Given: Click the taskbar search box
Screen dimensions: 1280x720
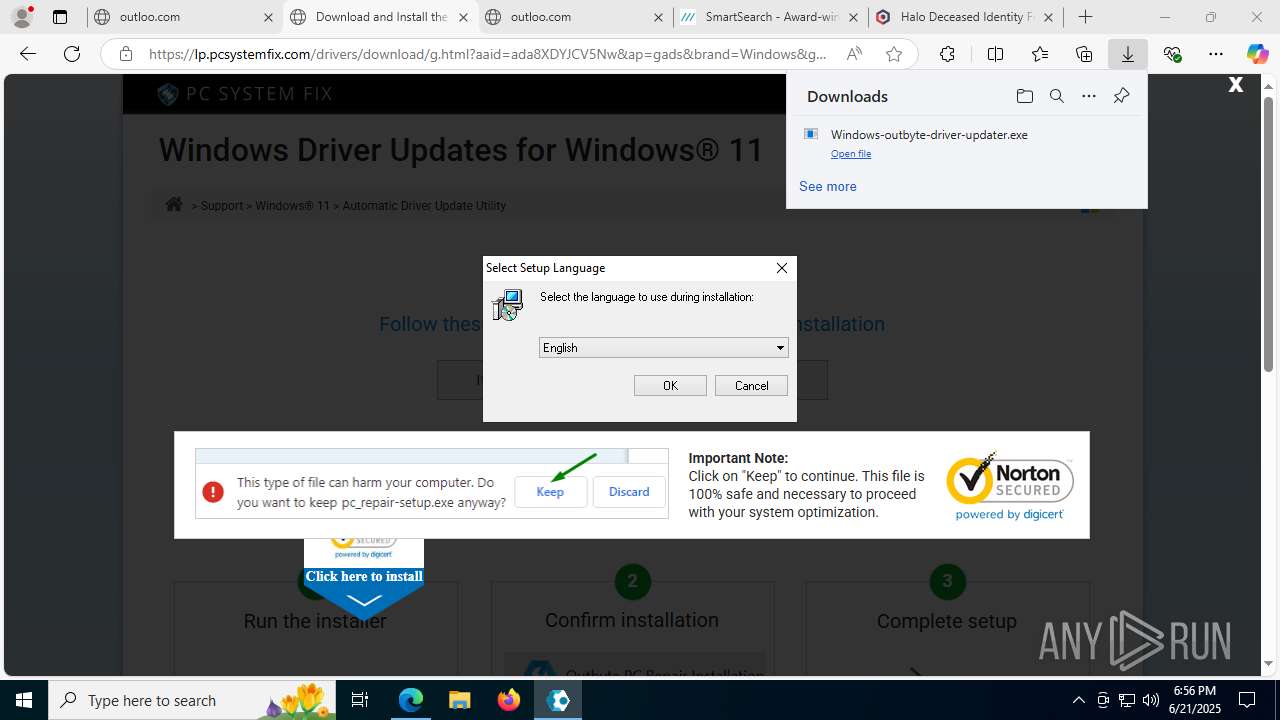Looking at the screenshot, I should (193, 700).
